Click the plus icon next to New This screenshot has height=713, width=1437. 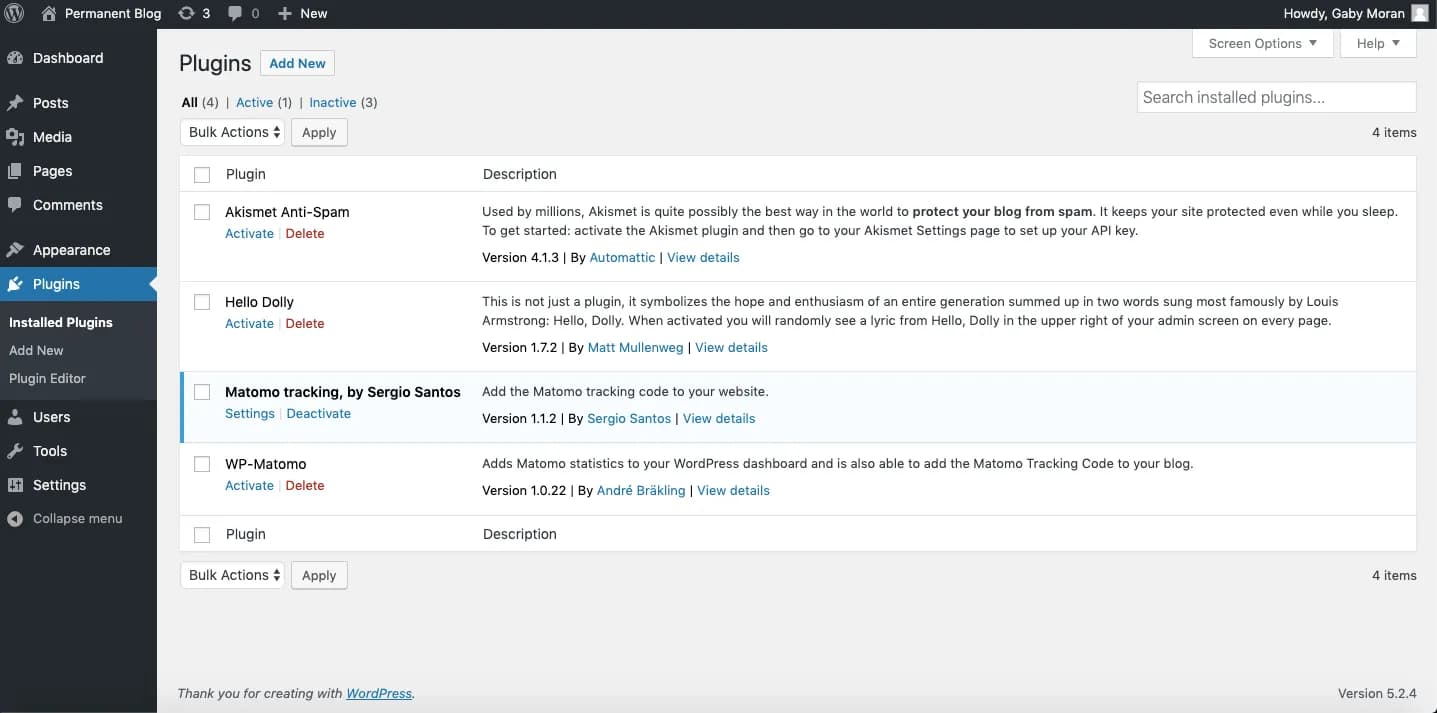284,14
